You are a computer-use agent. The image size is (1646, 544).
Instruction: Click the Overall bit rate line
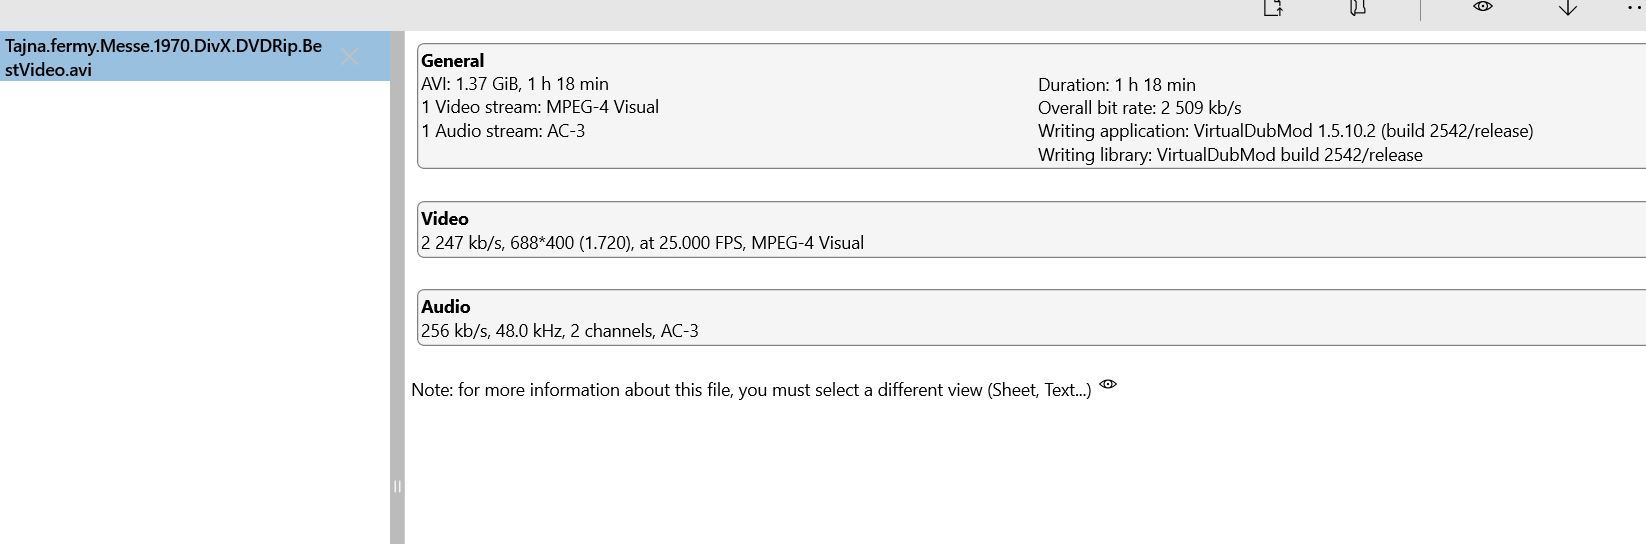[1139, 108]
